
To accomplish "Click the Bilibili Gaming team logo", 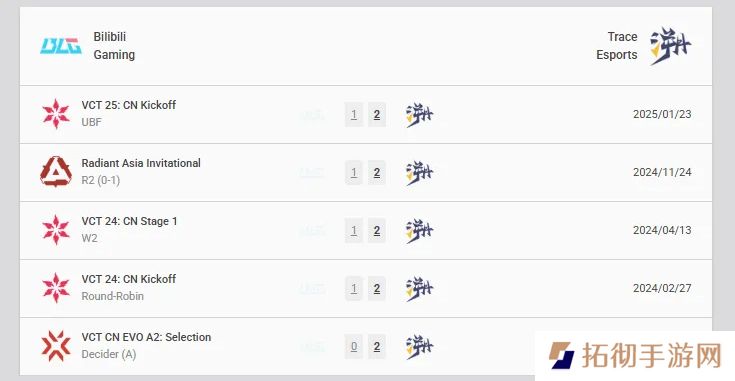I will pos(60,46).
